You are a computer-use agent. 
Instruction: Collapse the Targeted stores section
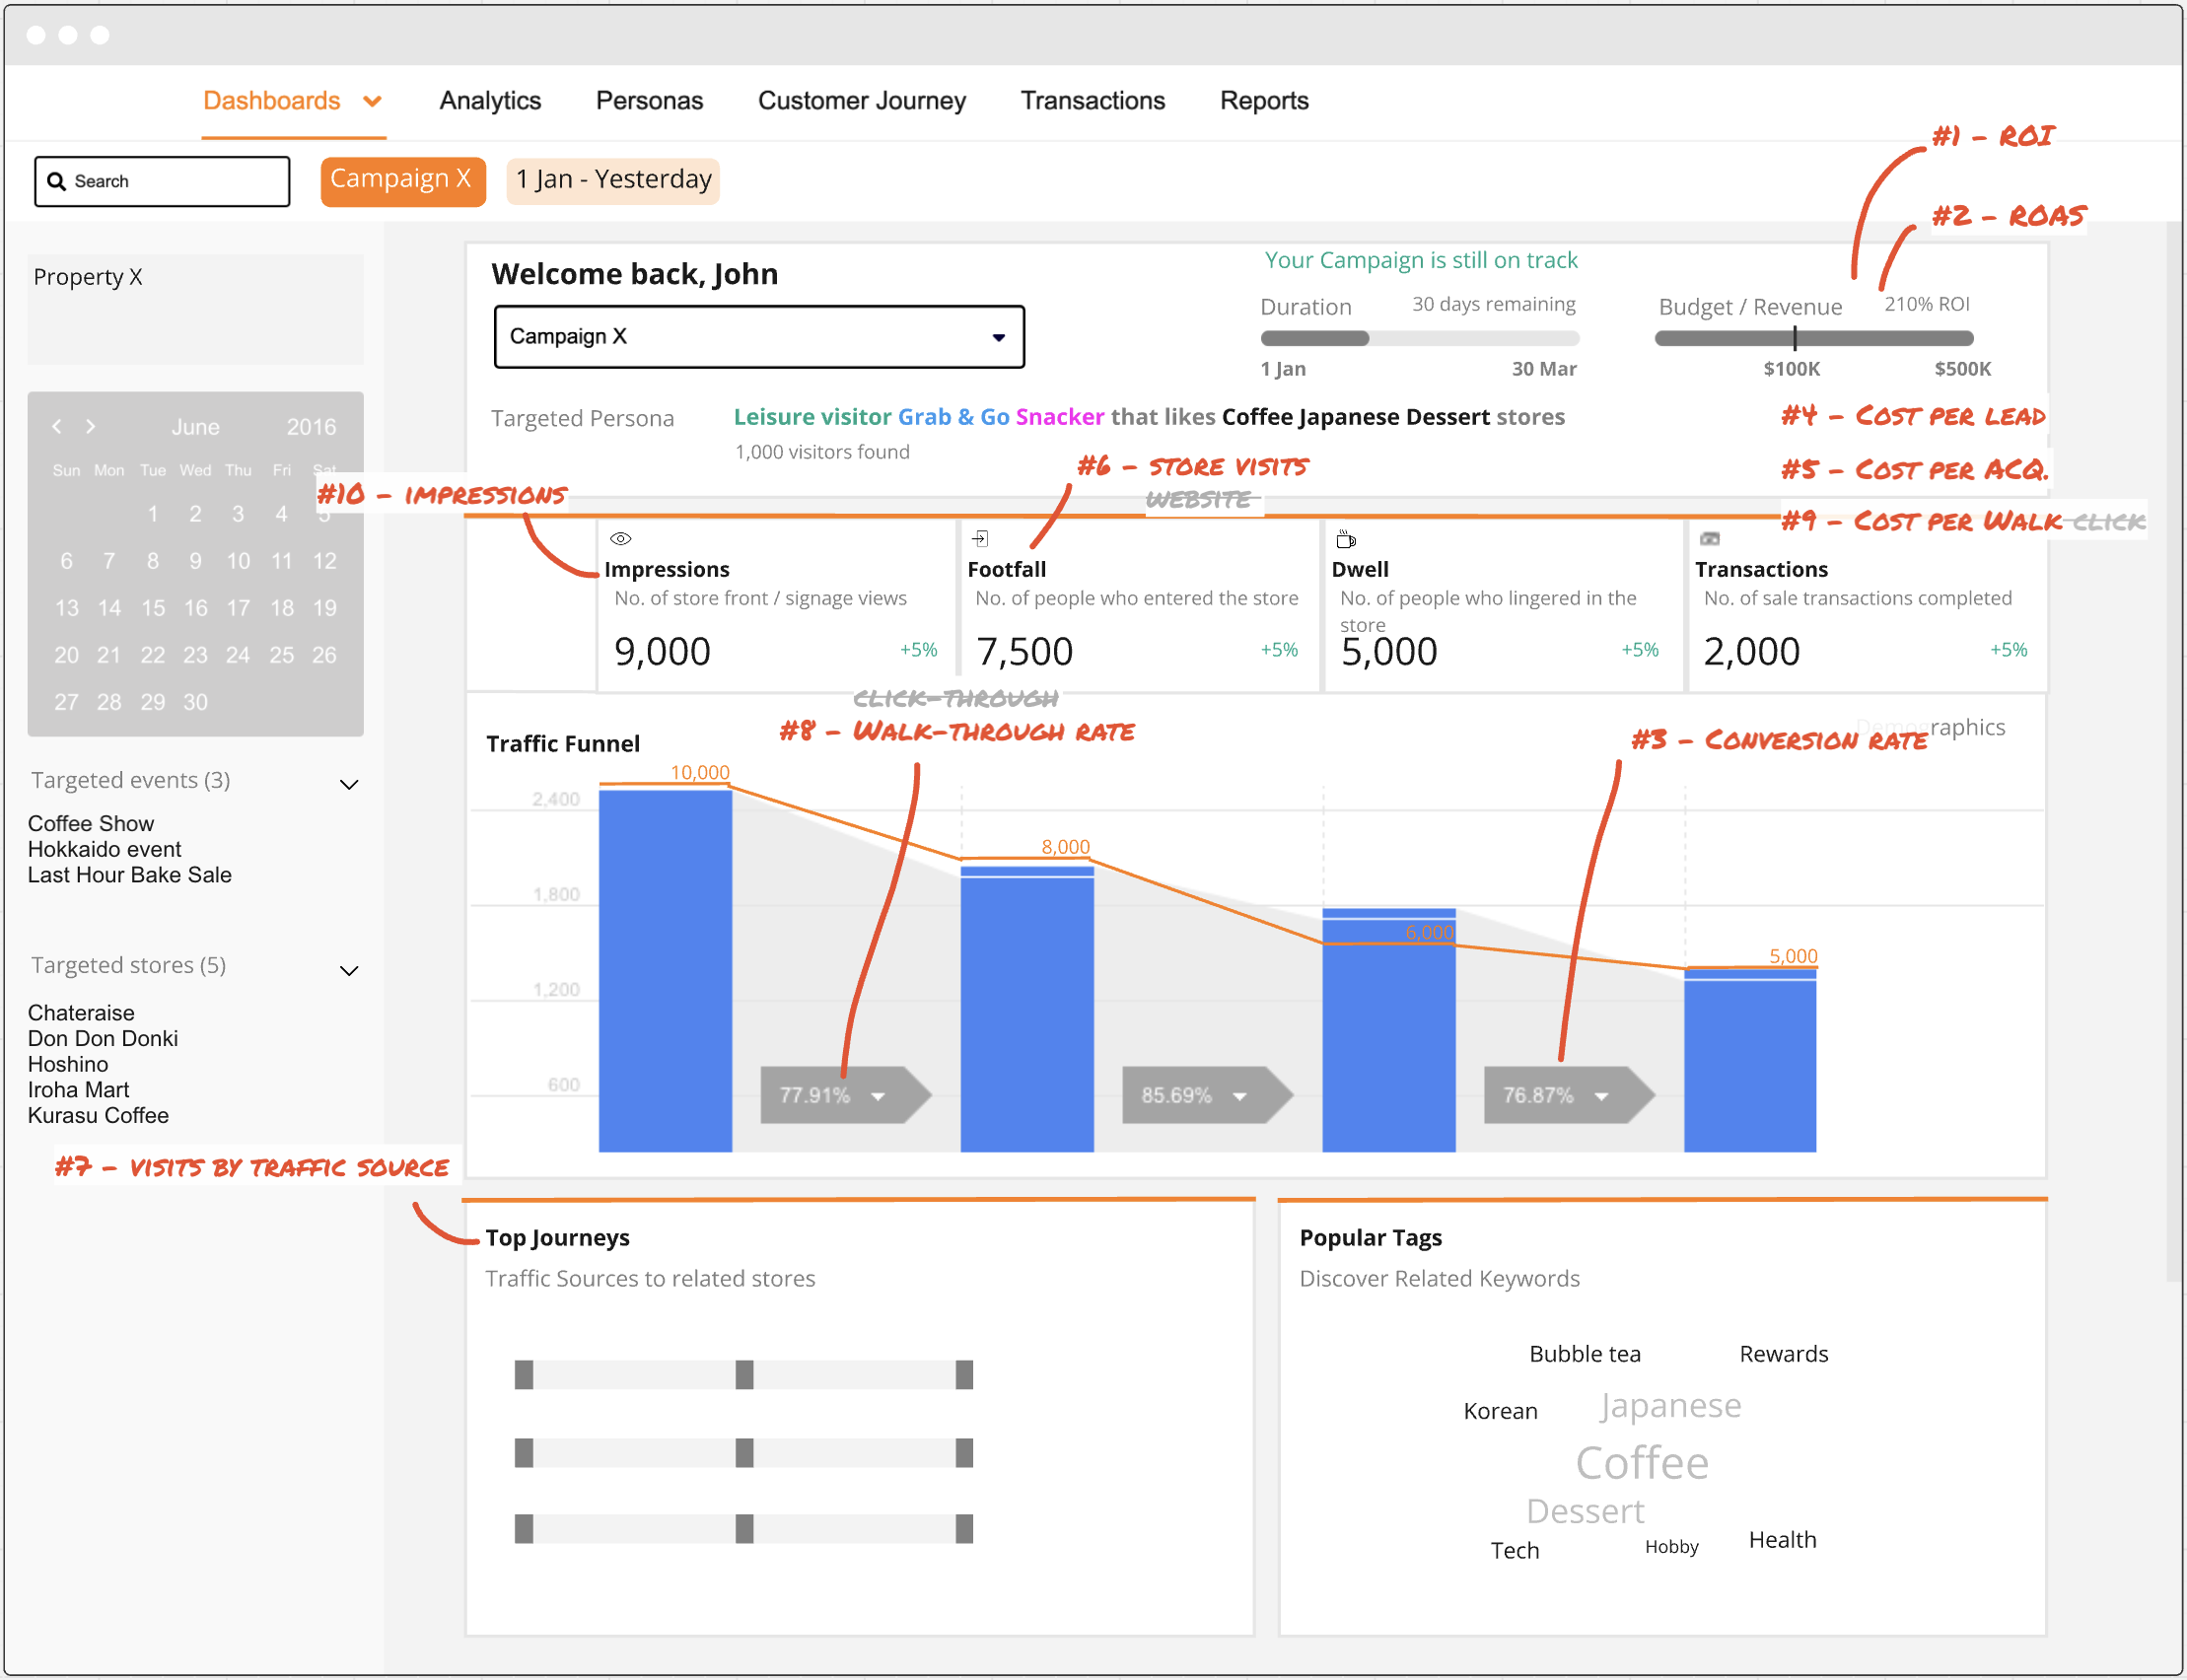click(349, 971)
